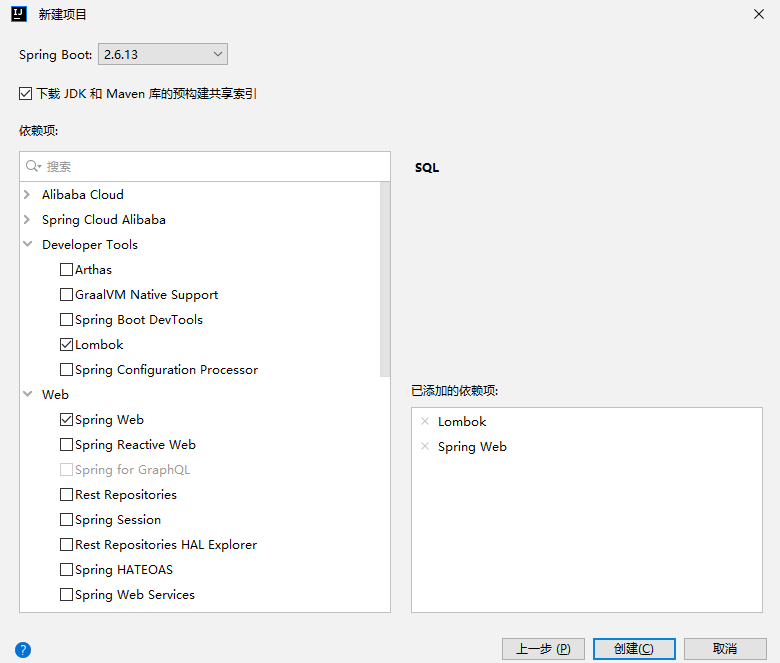
Task: Uncheck the Spring Web dependency
Action: [x=66, y=419]
